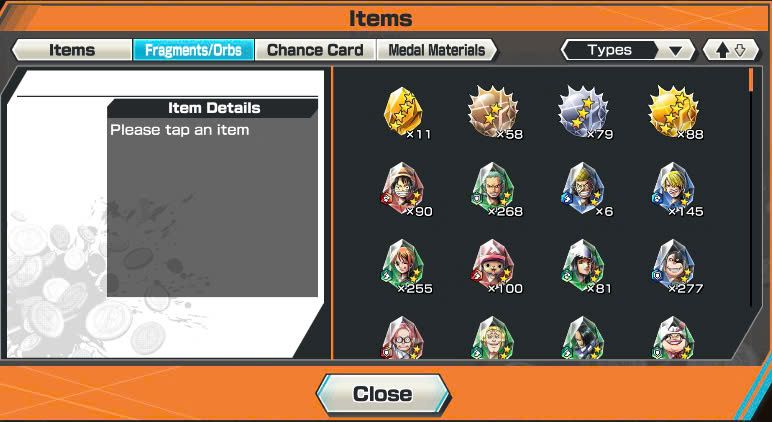
Task: Click the Close button
Action: [x=383, y=394]
